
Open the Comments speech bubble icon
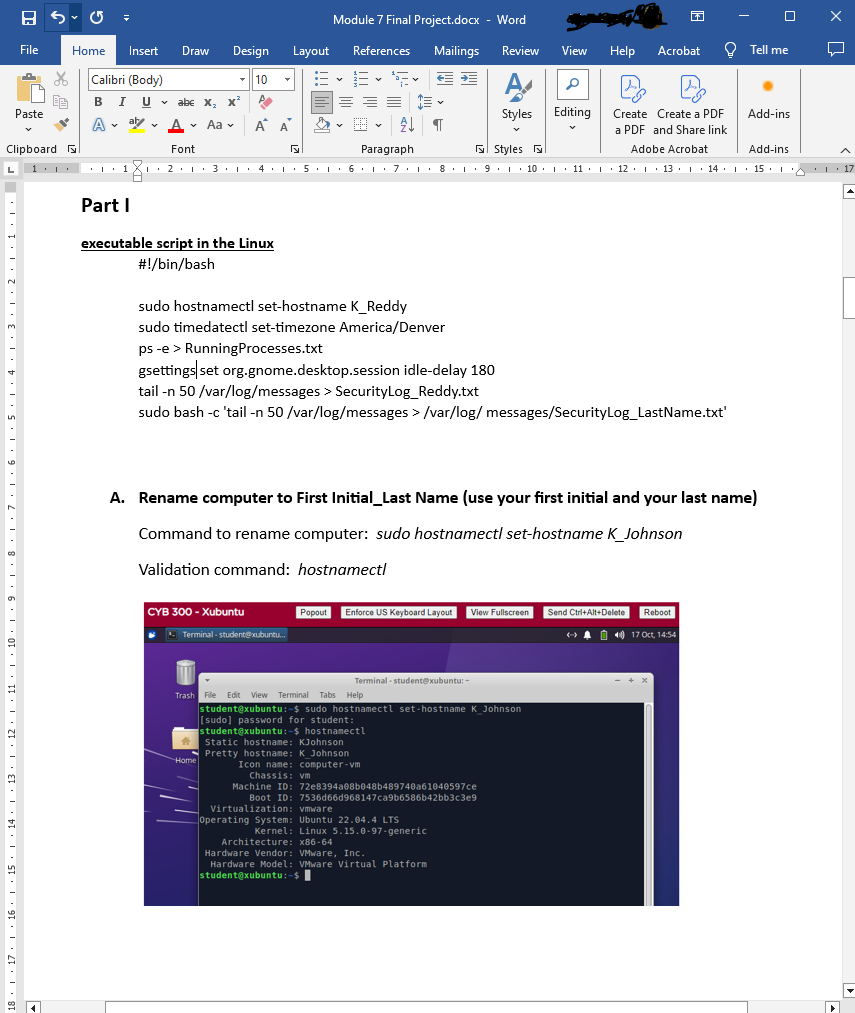pyautogui.click(x=836, y=49)
